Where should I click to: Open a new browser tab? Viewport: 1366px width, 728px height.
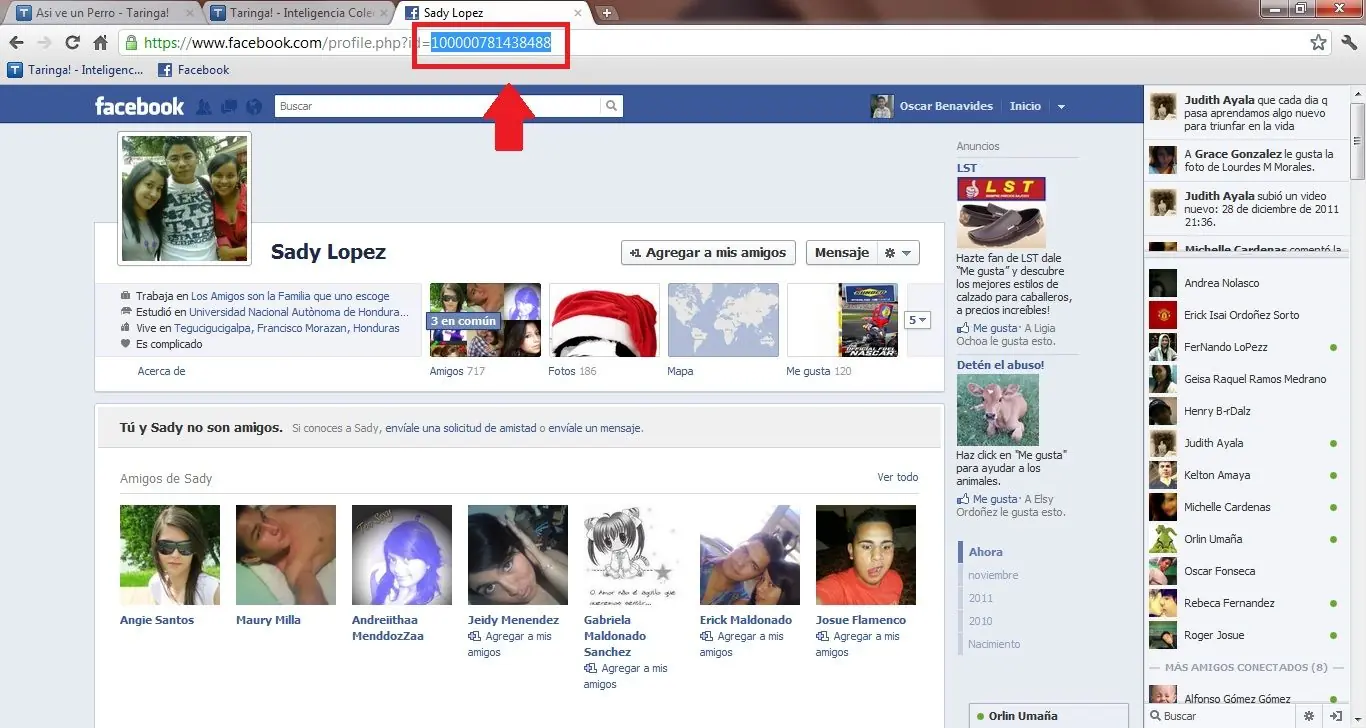coord(606,13)
